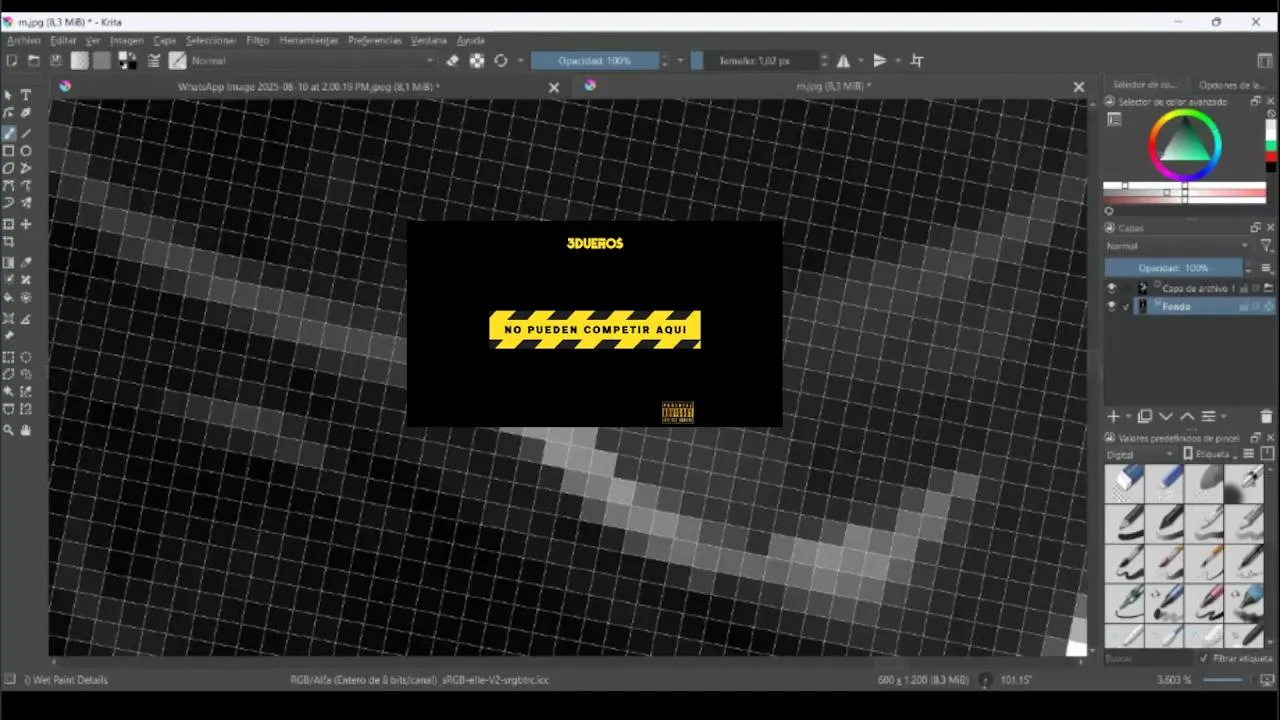Select the Rectangle shape tool

click(x=9, y=151)
